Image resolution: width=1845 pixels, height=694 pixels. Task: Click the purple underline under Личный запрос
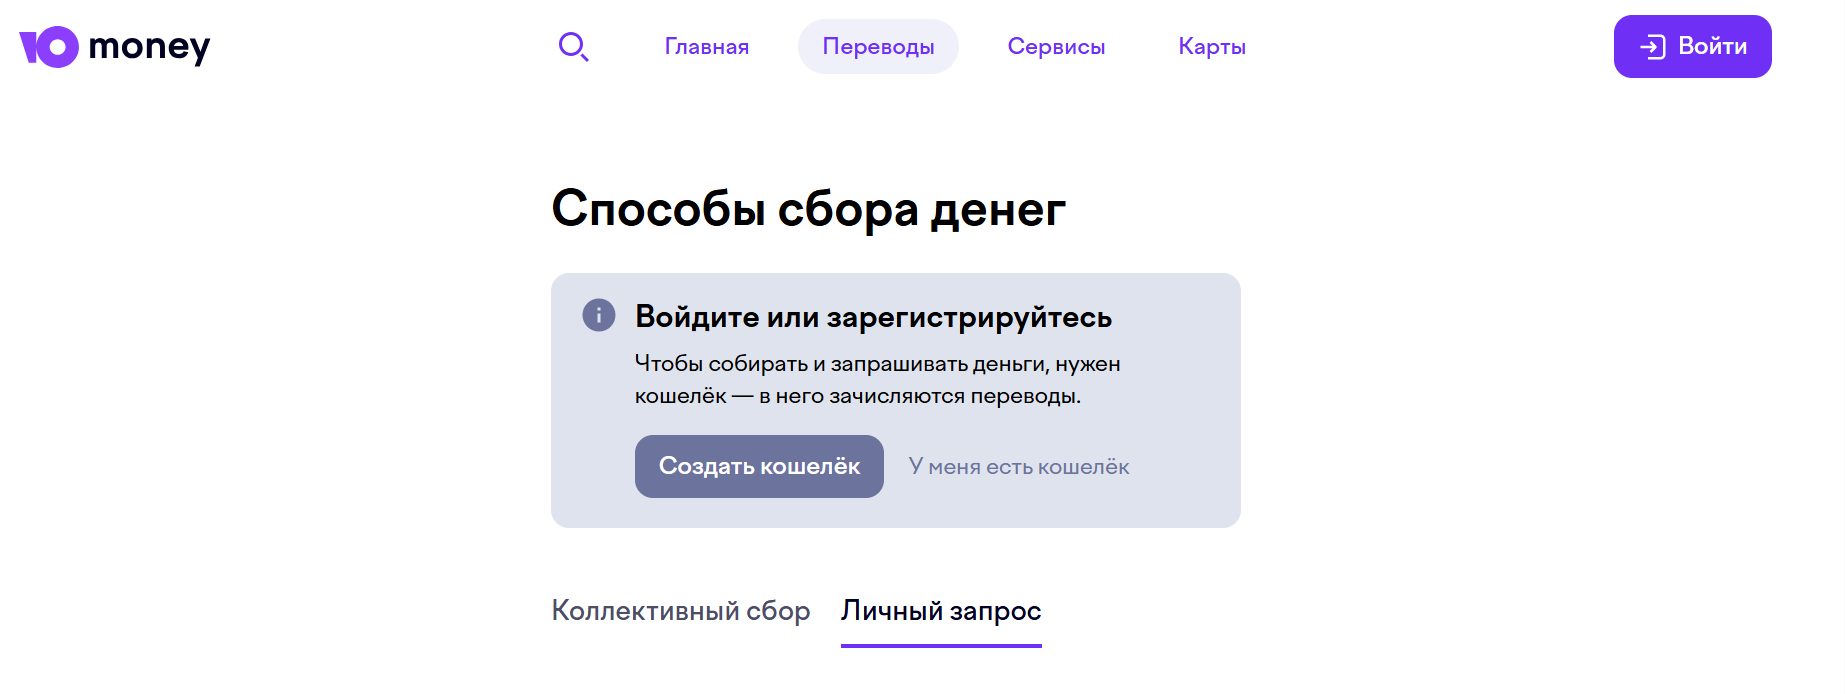pos(940,648)
